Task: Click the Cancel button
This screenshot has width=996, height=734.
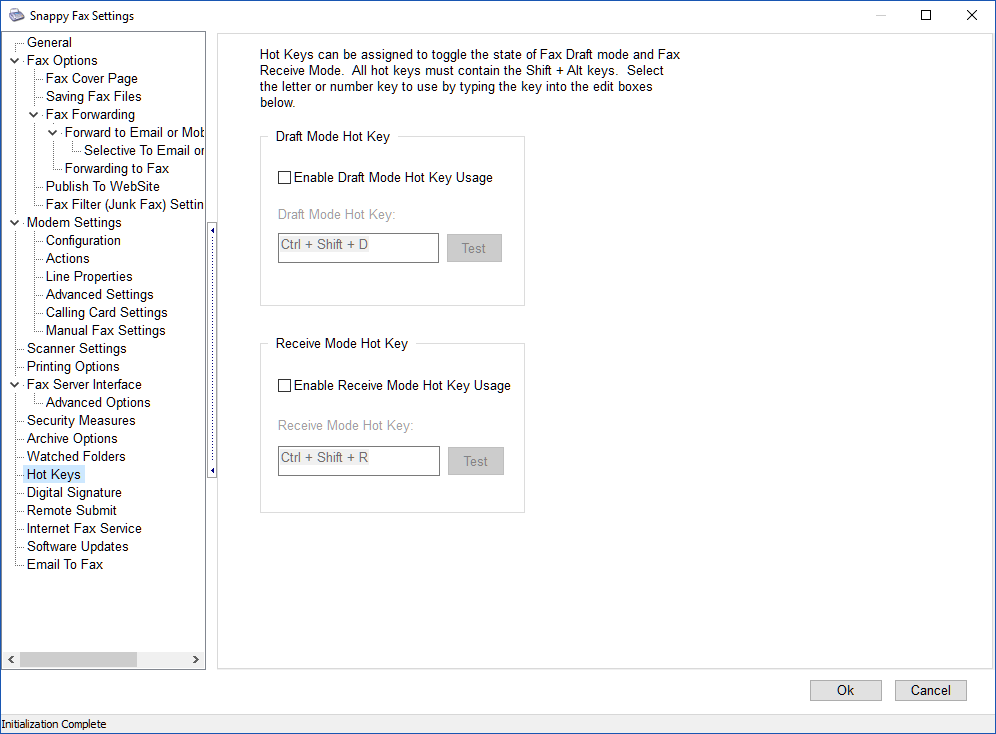Action: 930,690
